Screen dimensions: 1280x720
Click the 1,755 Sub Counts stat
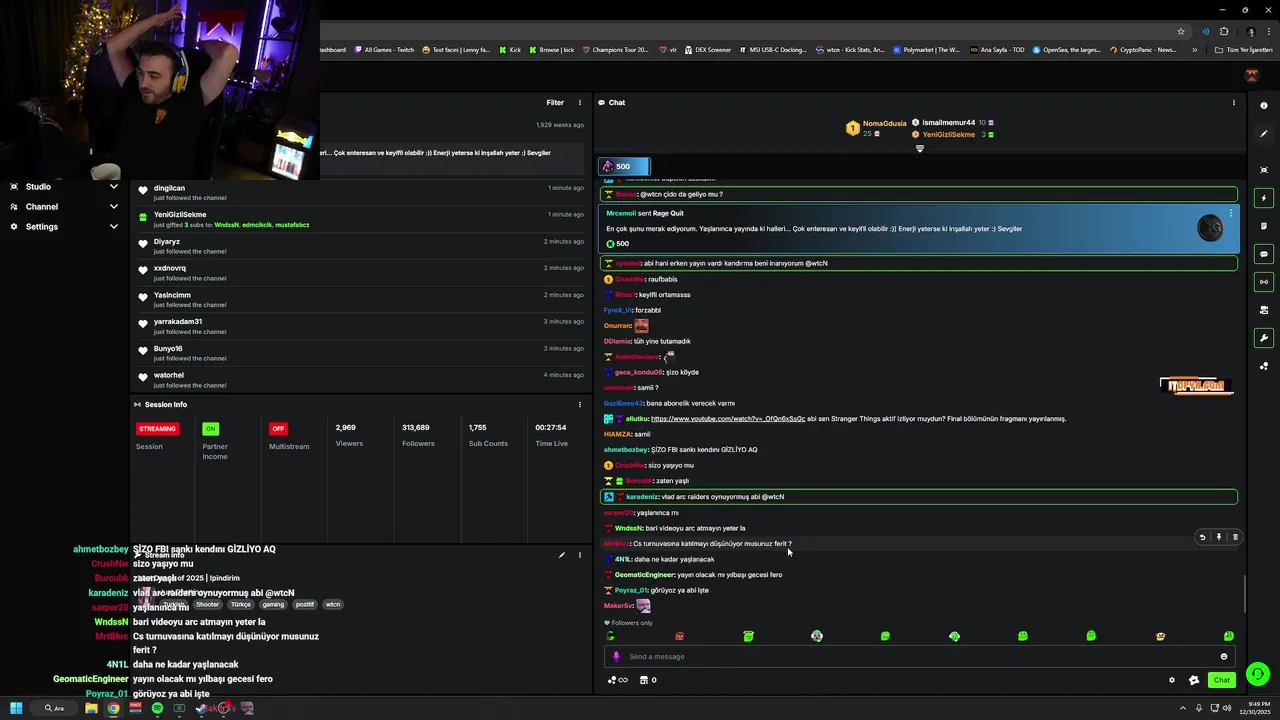488,435
